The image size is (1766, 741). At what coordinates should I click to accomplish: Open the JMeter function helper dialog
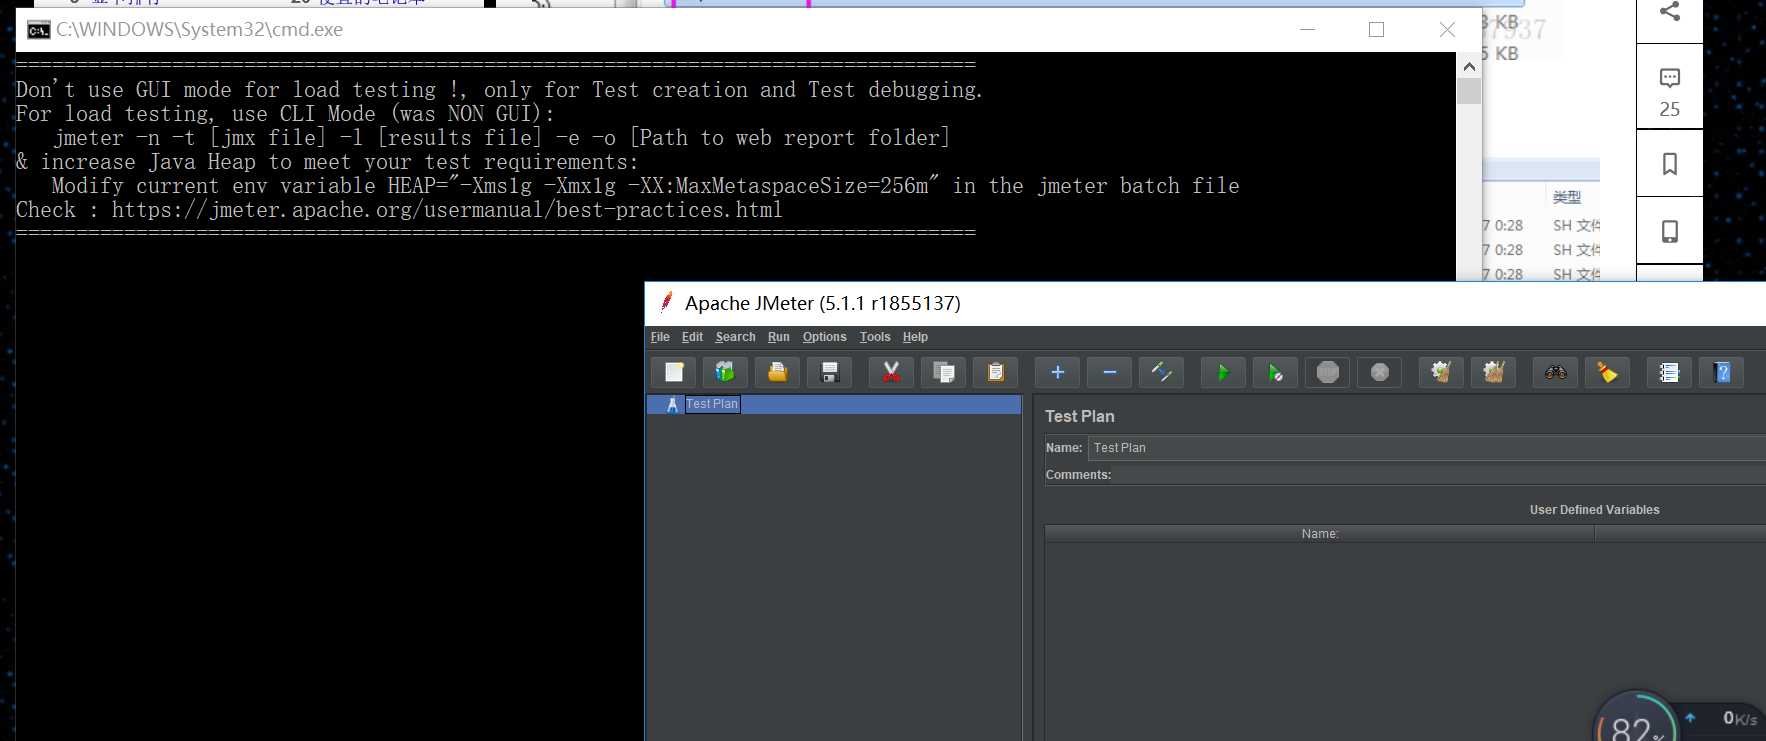(1669, 372)
